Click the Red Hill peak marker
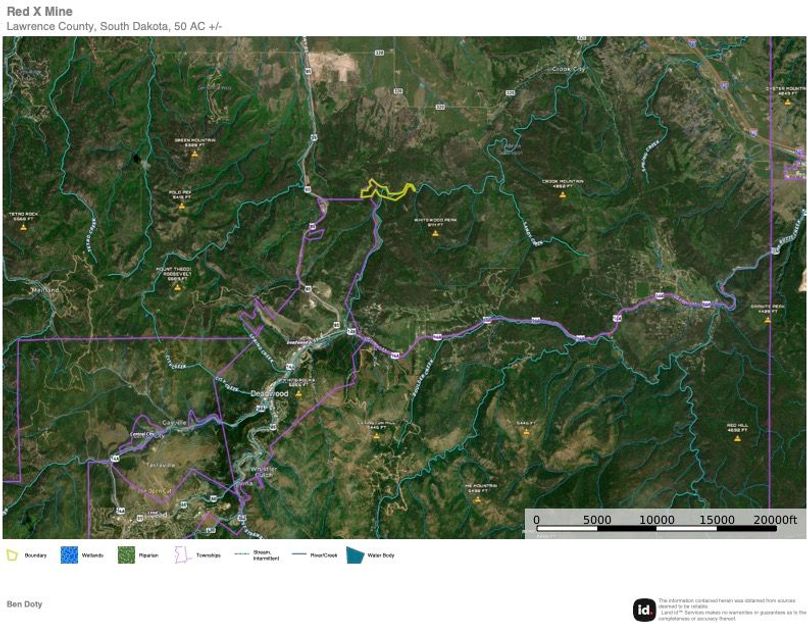The width and height of the screenshot is (808, 624). [x=737, y=439]
